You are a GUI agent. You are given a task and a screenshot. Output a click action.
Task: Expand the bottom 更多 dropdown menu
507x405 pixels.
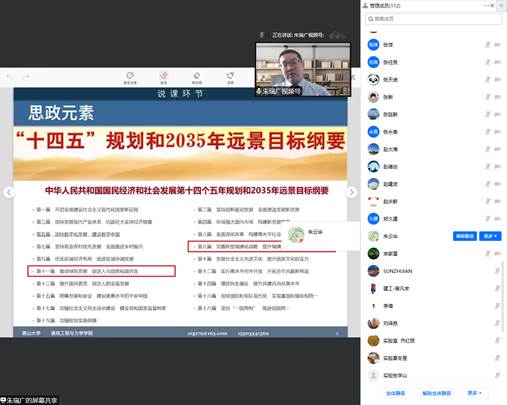(474, 393)
